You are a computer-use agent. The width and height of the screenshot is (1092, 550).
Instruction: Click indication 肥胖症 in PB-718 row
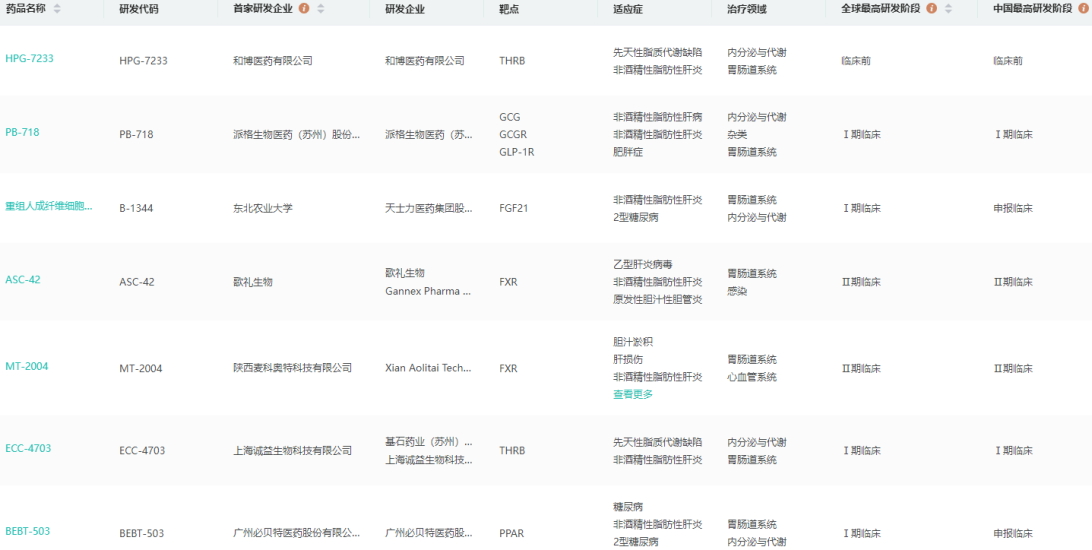click(628, 152)
